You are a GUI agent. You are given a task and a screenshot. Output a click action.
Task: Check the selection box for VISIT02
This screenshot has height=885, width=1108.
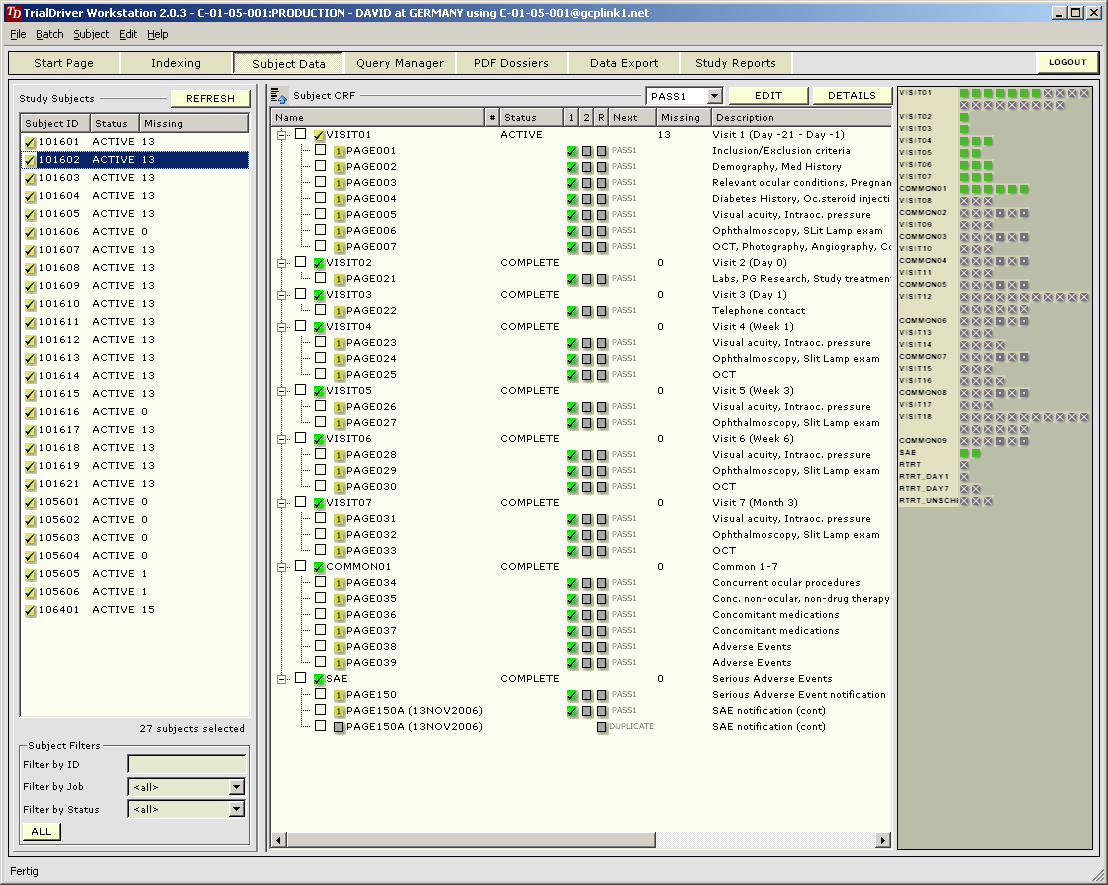pos(300,262)
